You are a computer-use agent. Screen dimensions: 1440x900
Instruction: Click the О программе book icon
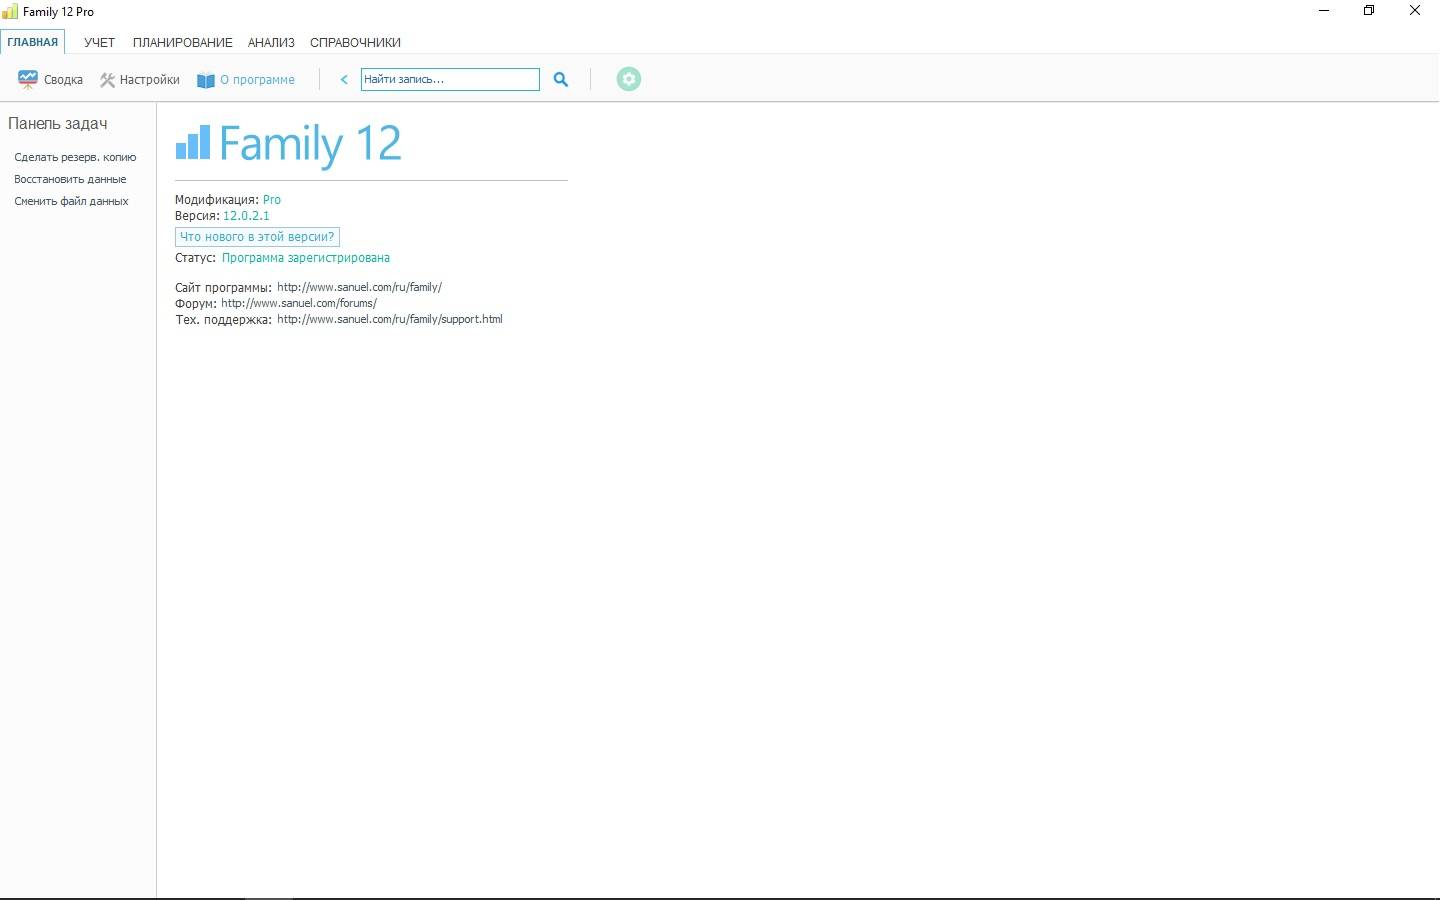point(206,80)
